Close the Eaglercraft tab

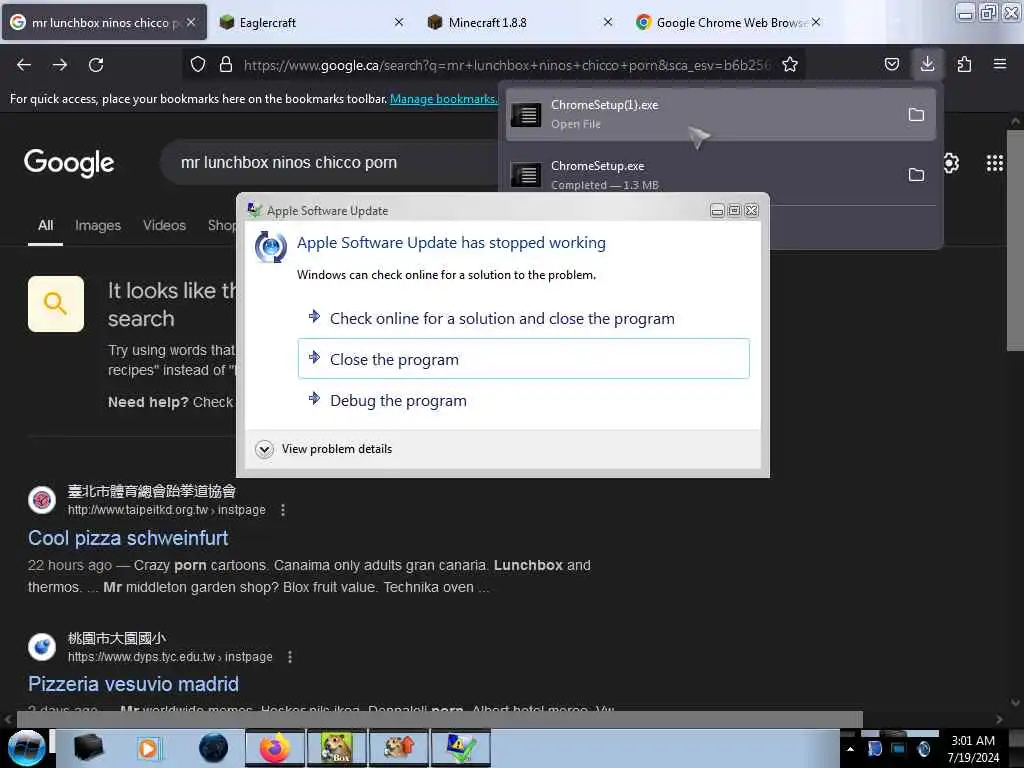tap(399, 22)
